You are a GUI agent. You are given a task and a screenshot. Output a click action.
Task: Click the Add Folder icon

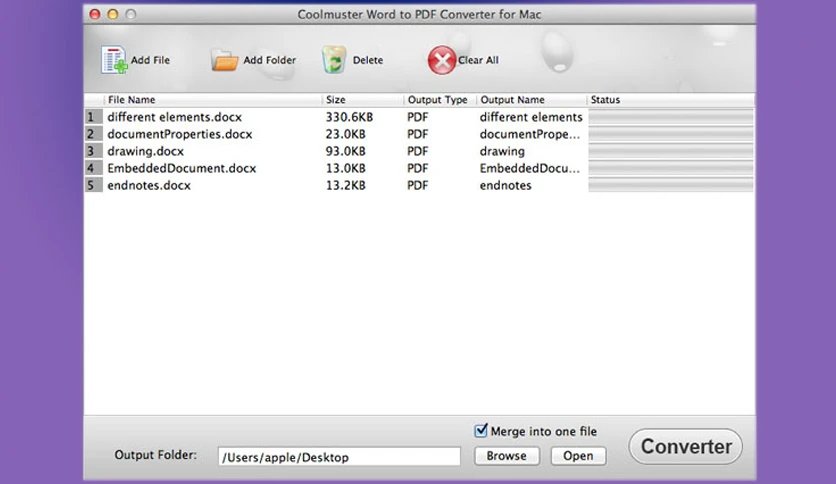point(224,60)
